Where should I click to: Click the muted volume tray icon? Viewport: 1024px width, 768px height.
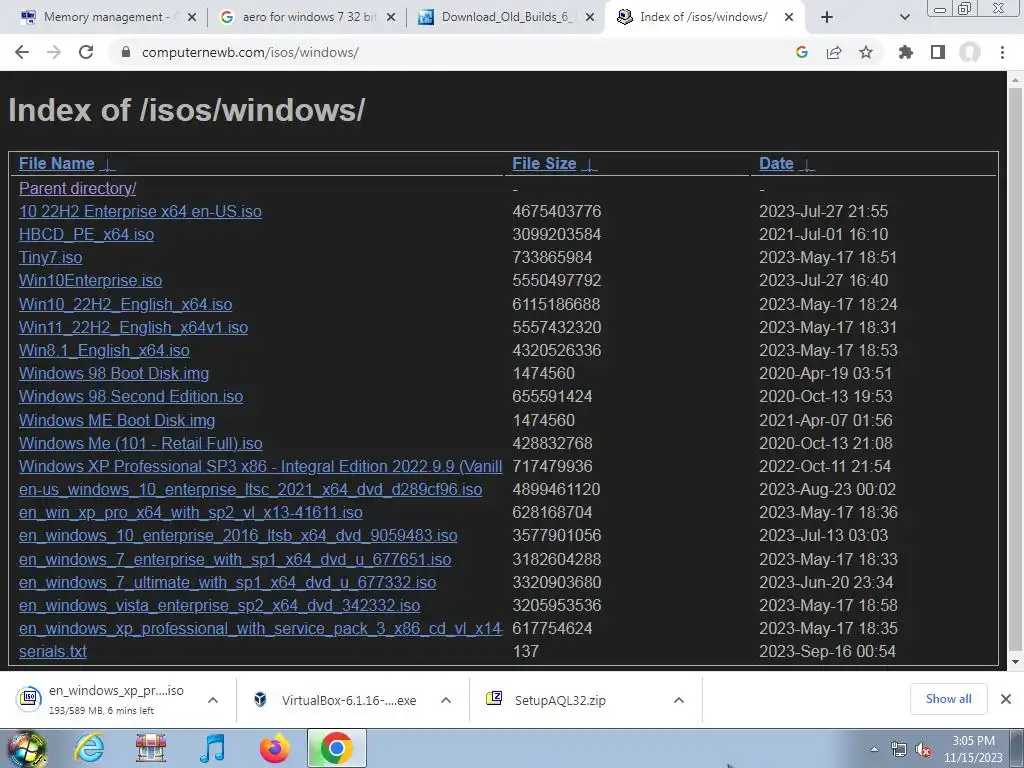point(923,750)
